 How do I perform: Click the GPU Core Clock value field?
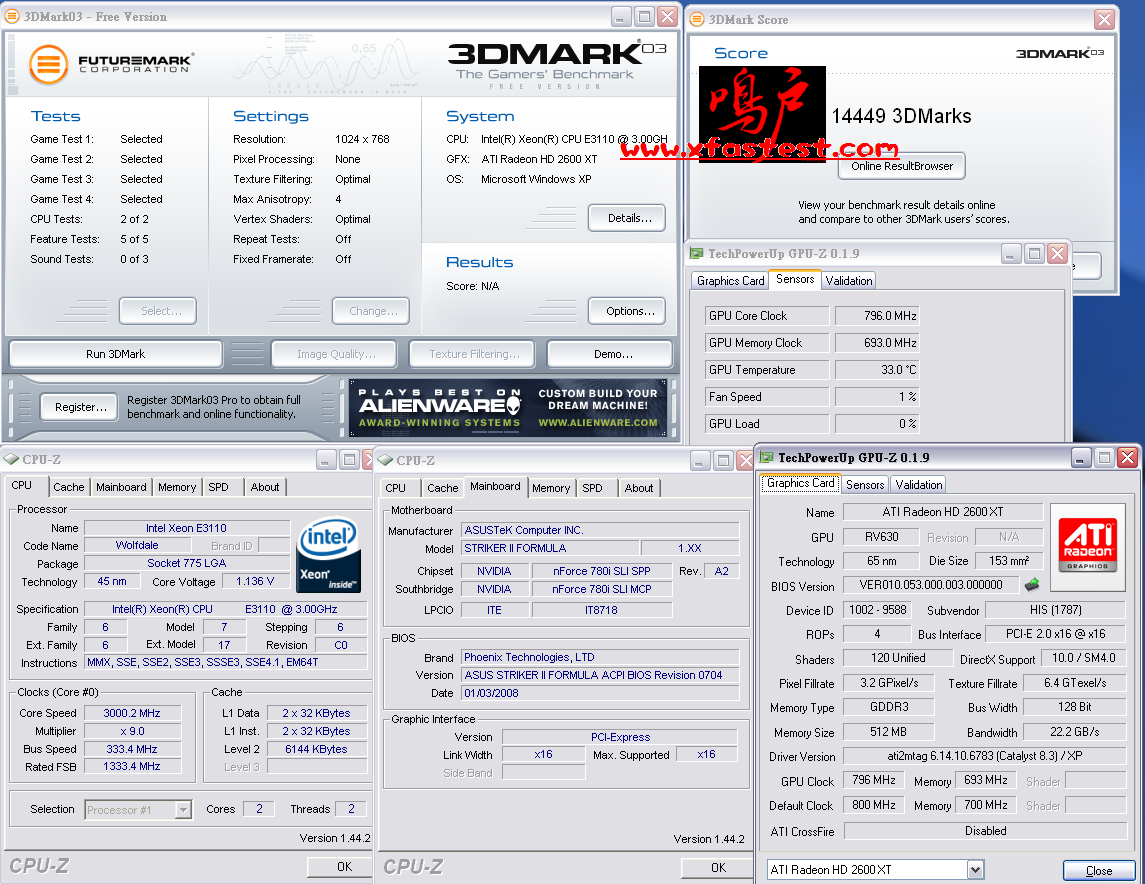[877, 316]
